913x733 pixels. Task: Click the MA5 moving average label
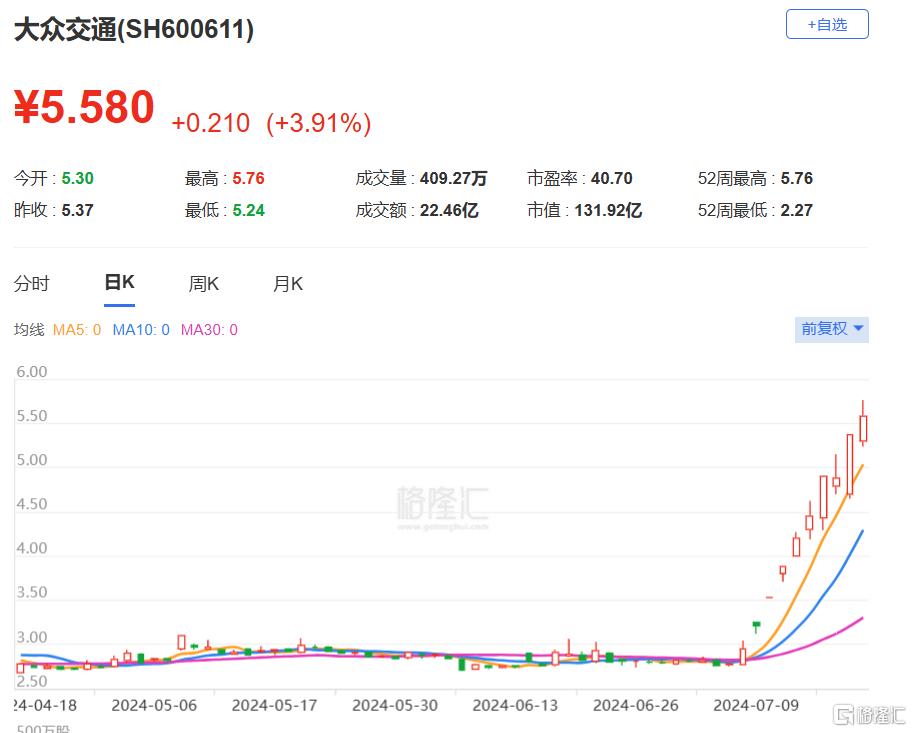coord(77,330)
